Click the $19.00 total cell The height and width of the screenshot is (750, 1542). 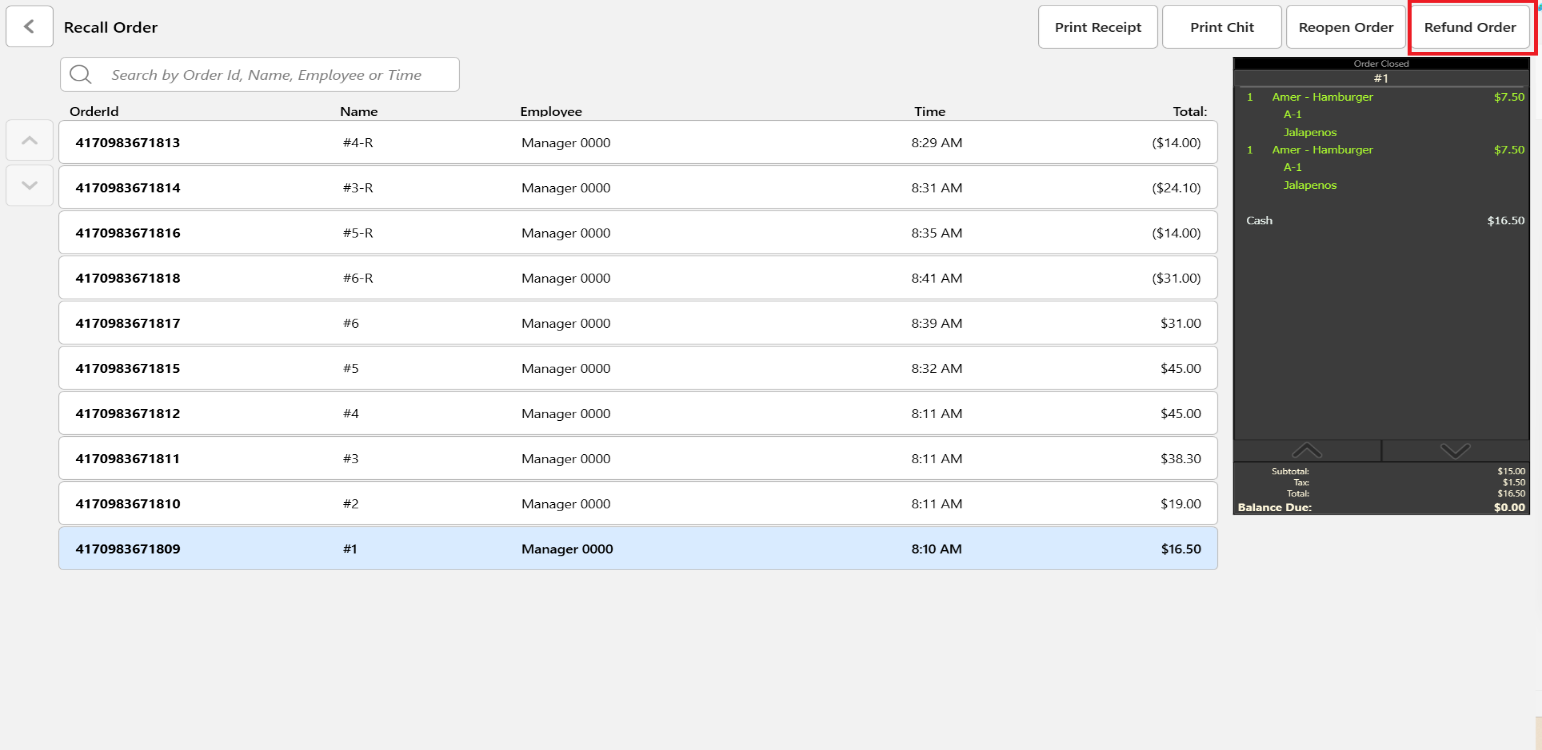click(x=1181, y=504)
